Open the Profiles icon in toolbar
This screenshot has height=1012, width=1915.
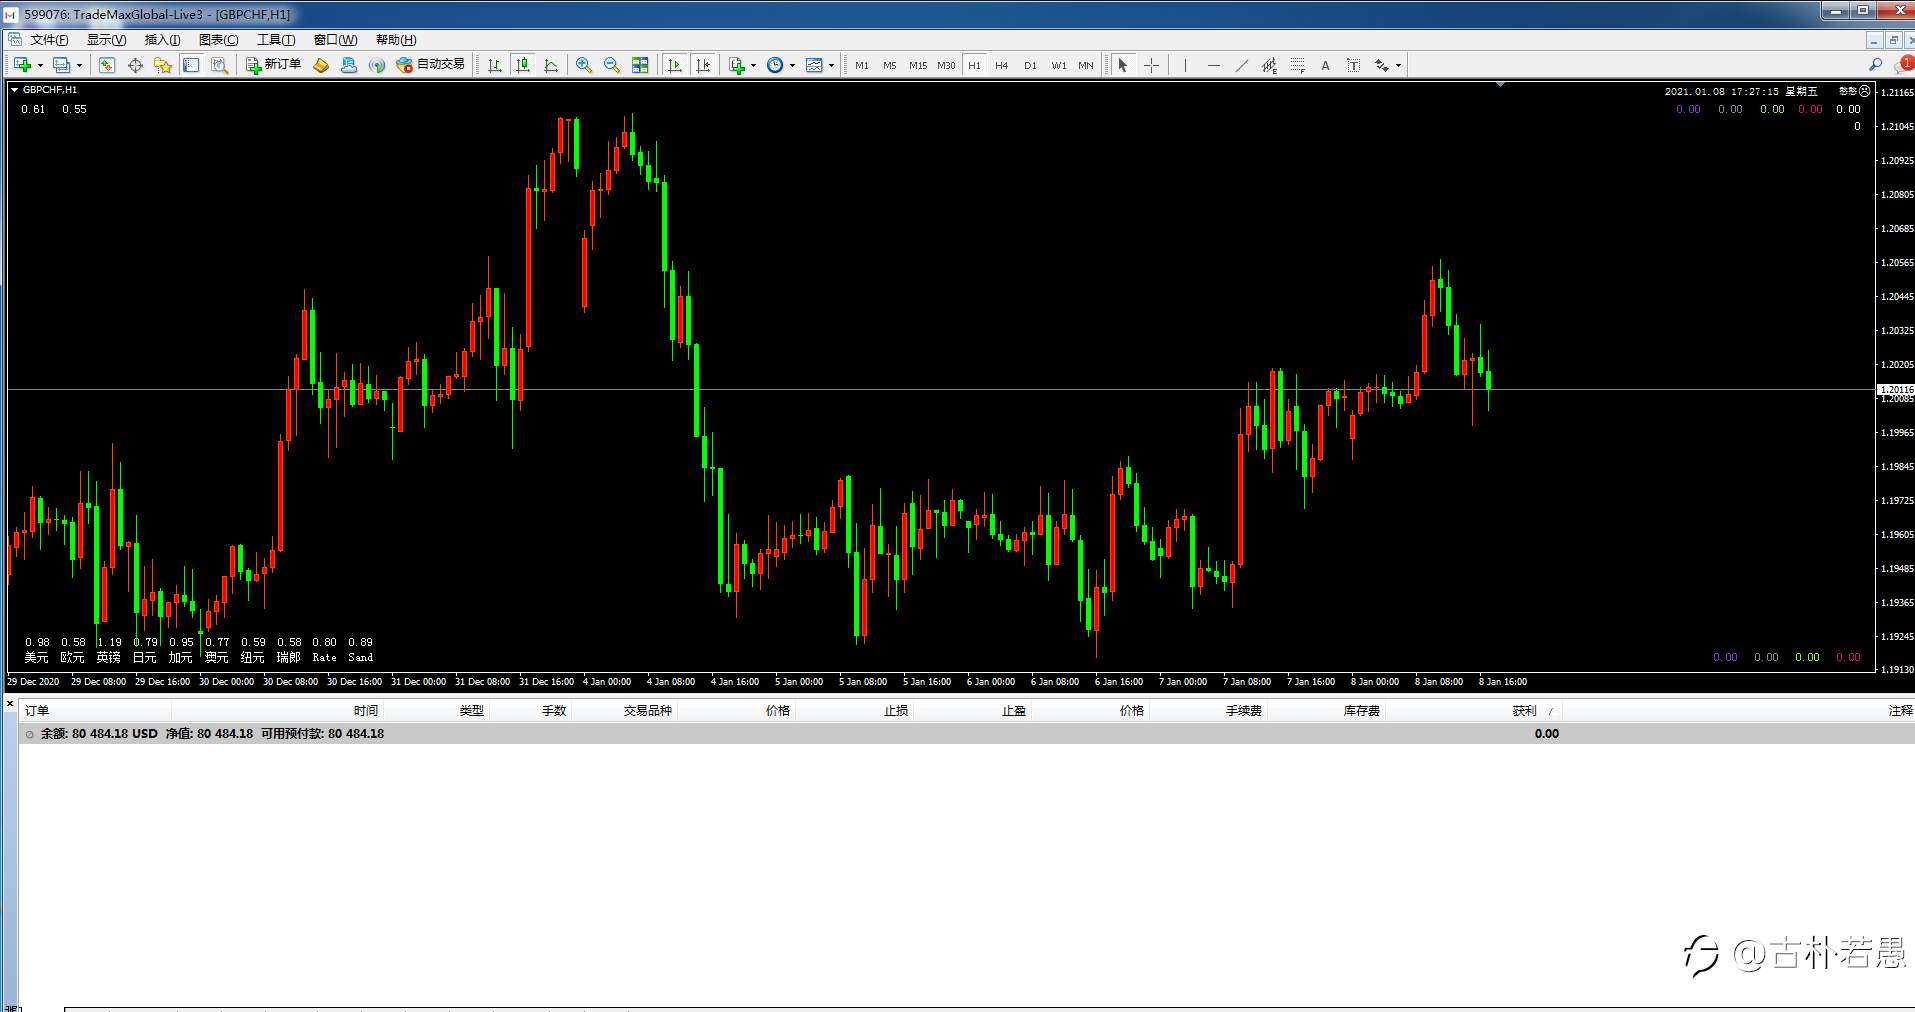[x=61, y=65]
